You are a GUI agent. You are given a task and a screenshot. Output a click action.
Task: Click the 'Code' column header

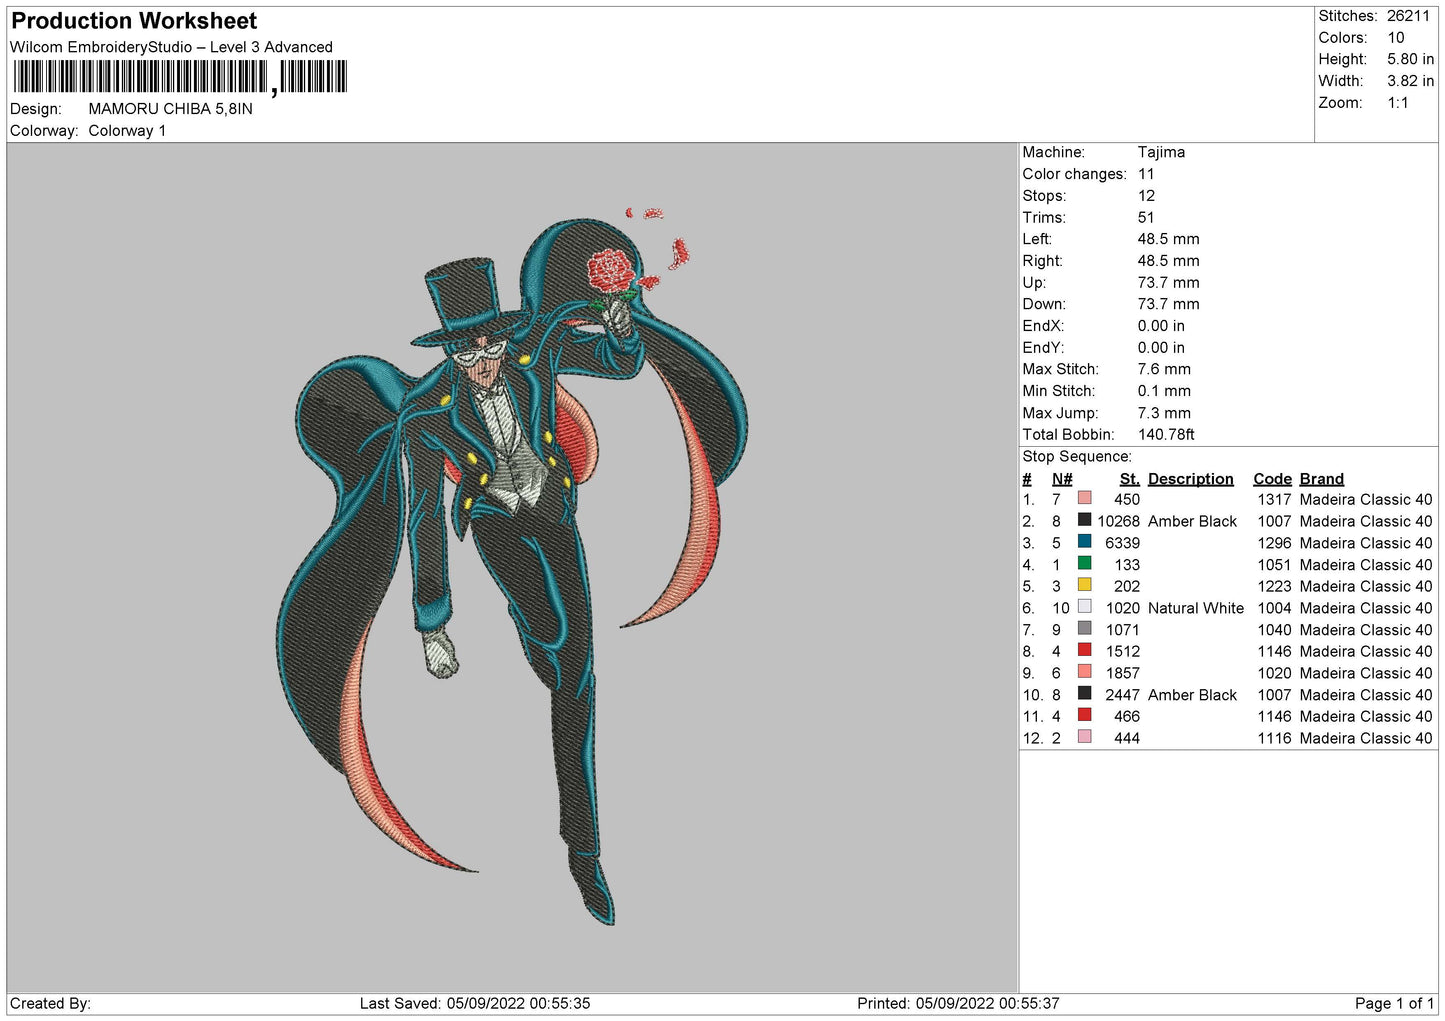click(x=1272, y=479)
